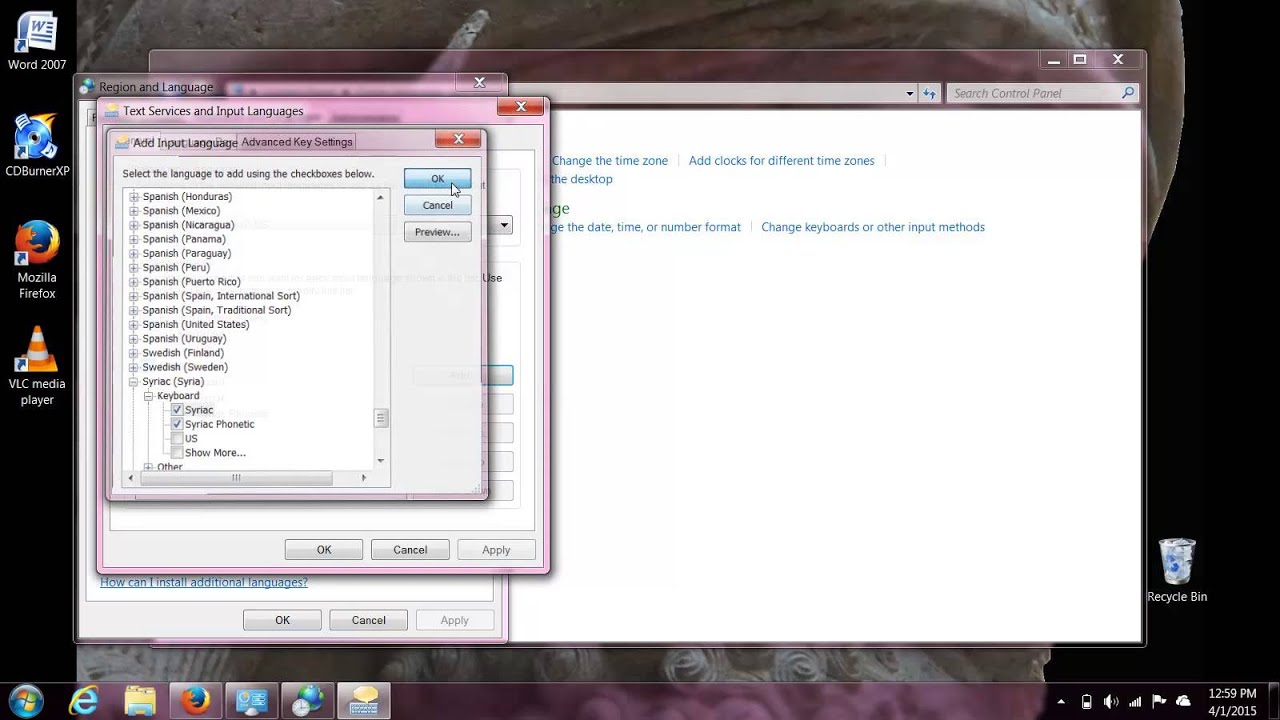Expand Spanish (Honduras) tree node
Image resolution: width=1280 pixels, height=720 pixels.
click(134, 197)
